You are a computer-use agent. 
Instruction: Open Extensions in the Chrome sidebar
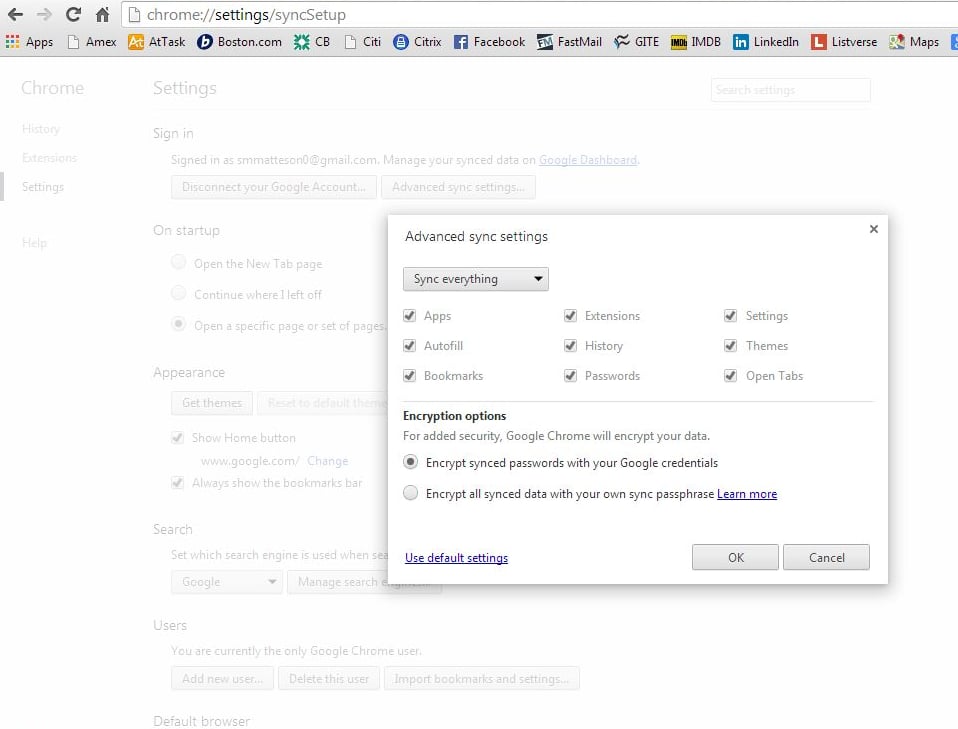click(49, 158)
